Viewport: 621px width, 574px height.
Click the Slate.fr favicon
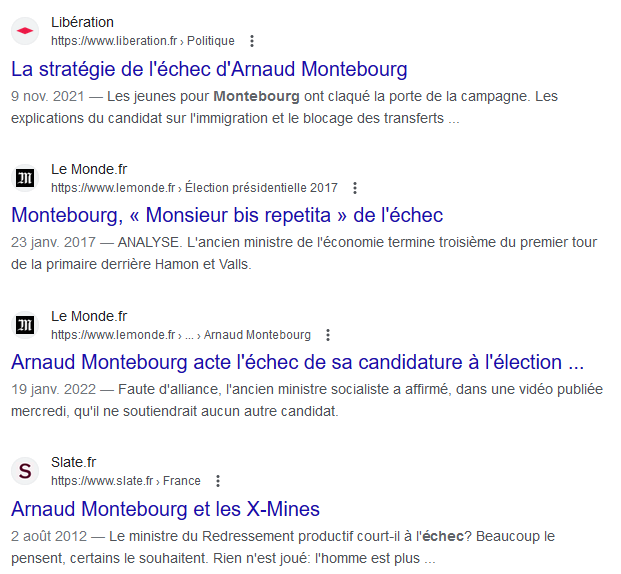pos(25,471)
